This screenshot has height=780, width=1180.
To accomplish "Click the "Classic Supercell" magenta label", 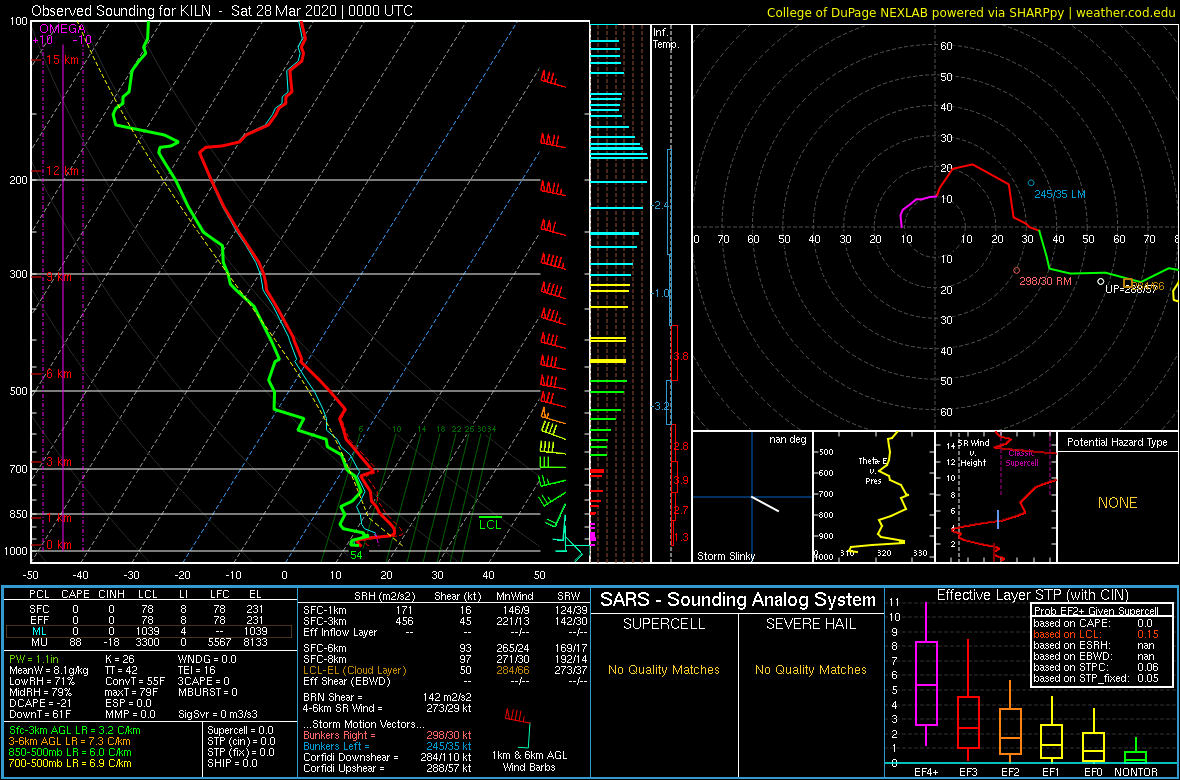I will pyautogui.click(x=1023, y=458).
